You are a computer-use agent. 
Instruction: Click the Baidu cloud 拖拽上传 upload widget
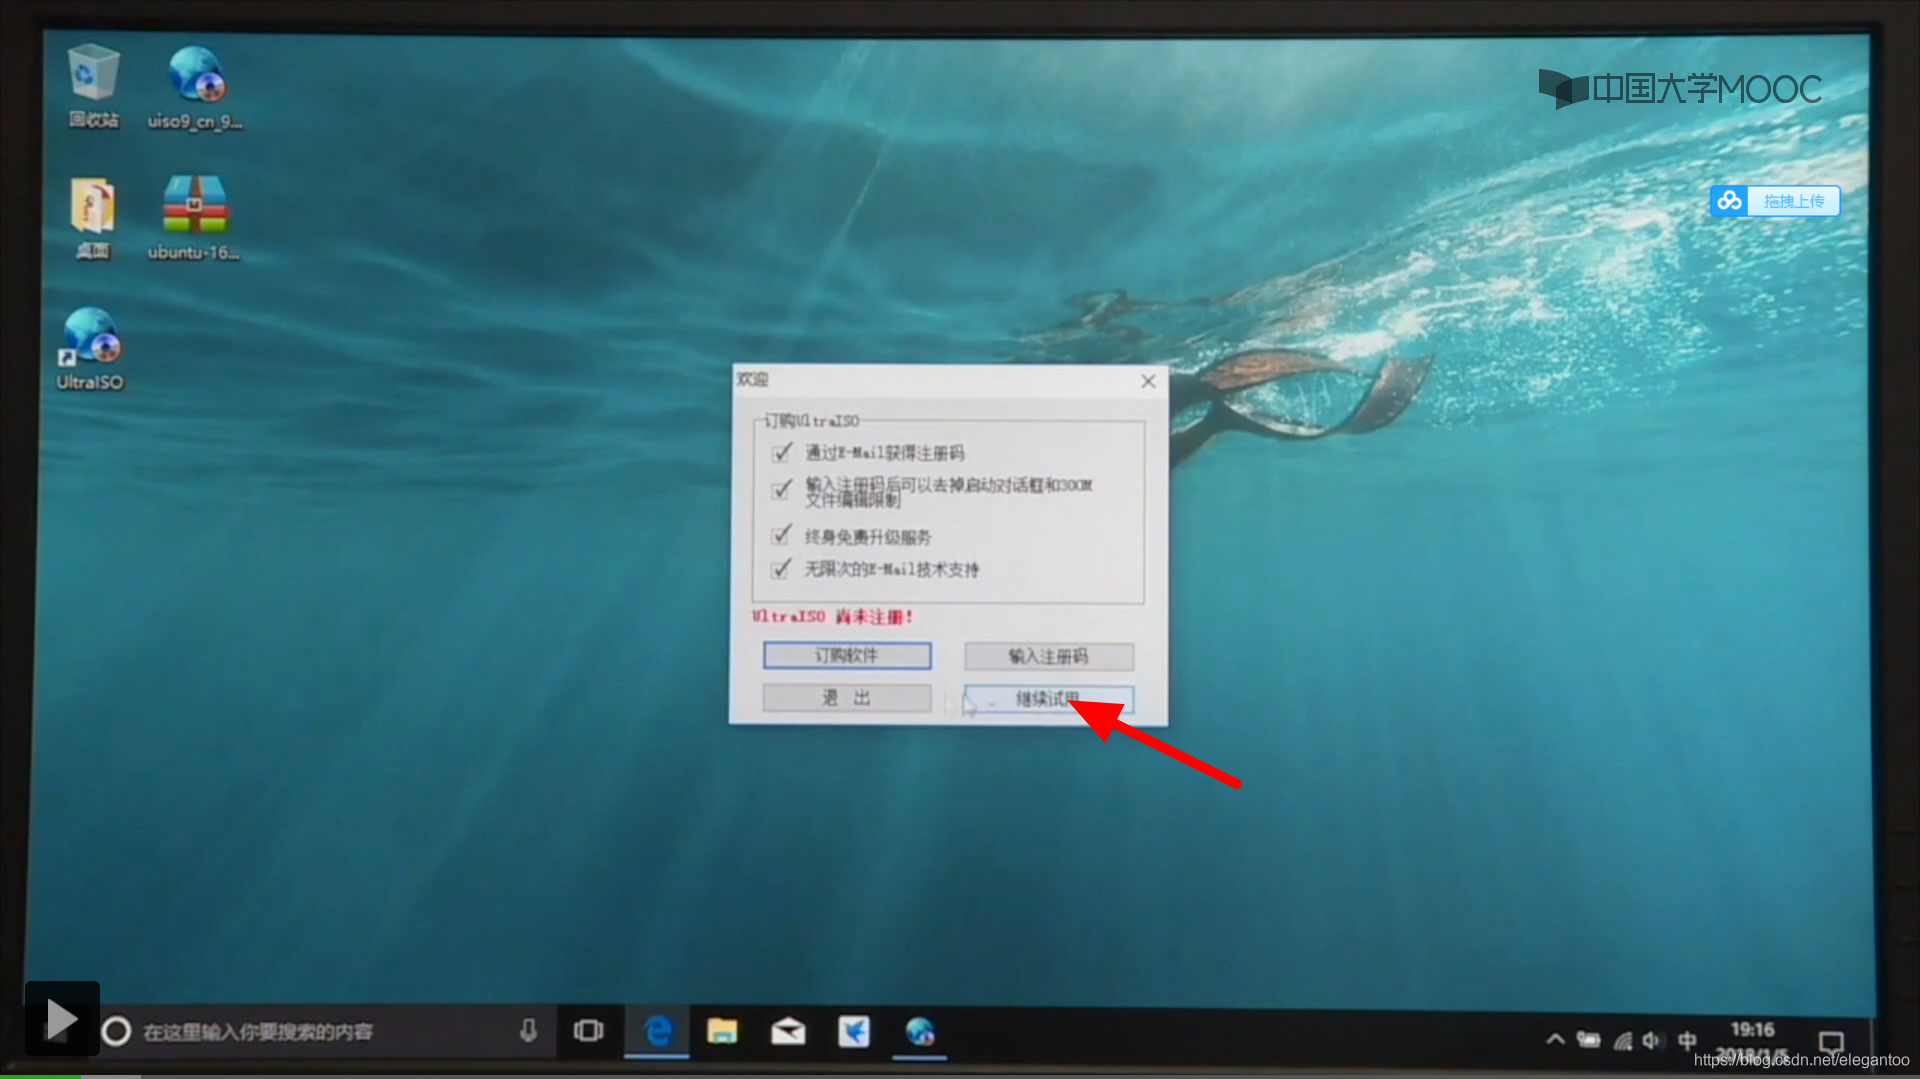(1774, 201)
